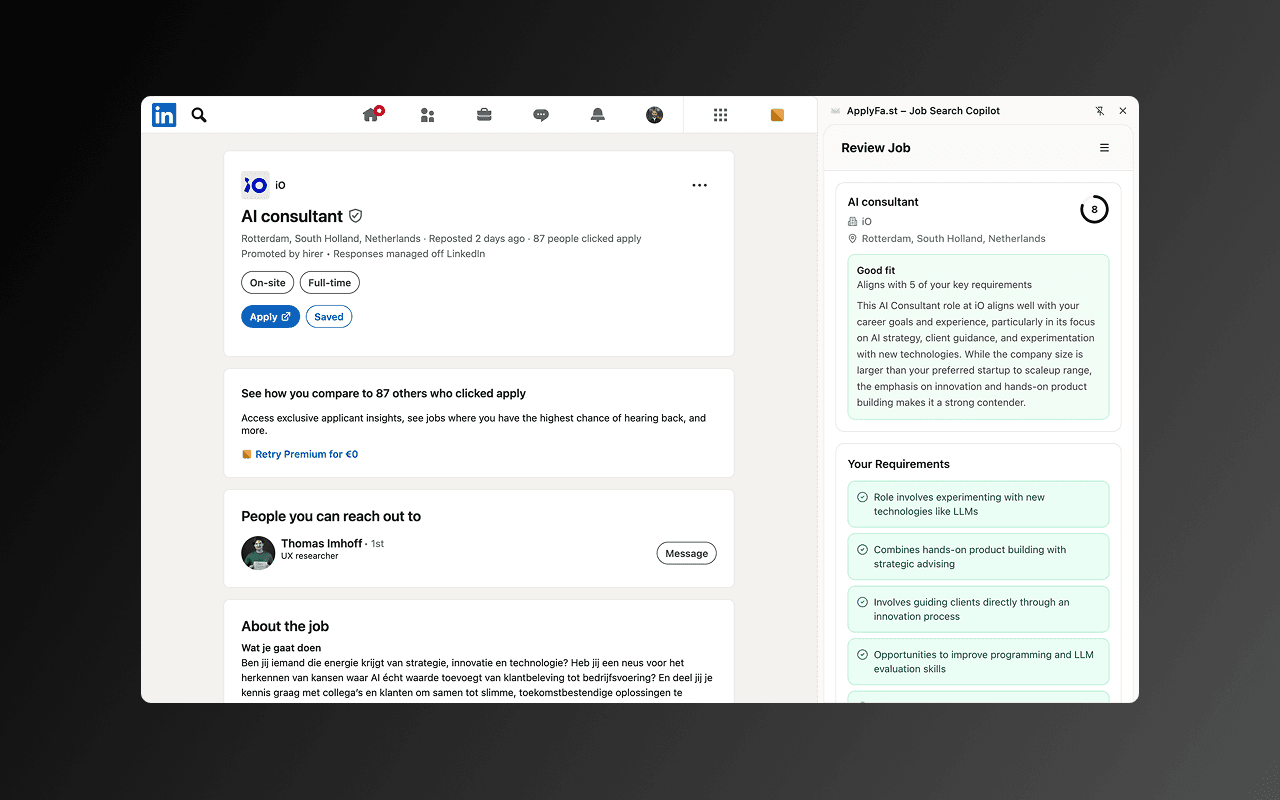This screenshot has height=800, width=1280.
Task: Open the For Business grid icon
Action: pos(720,115)
